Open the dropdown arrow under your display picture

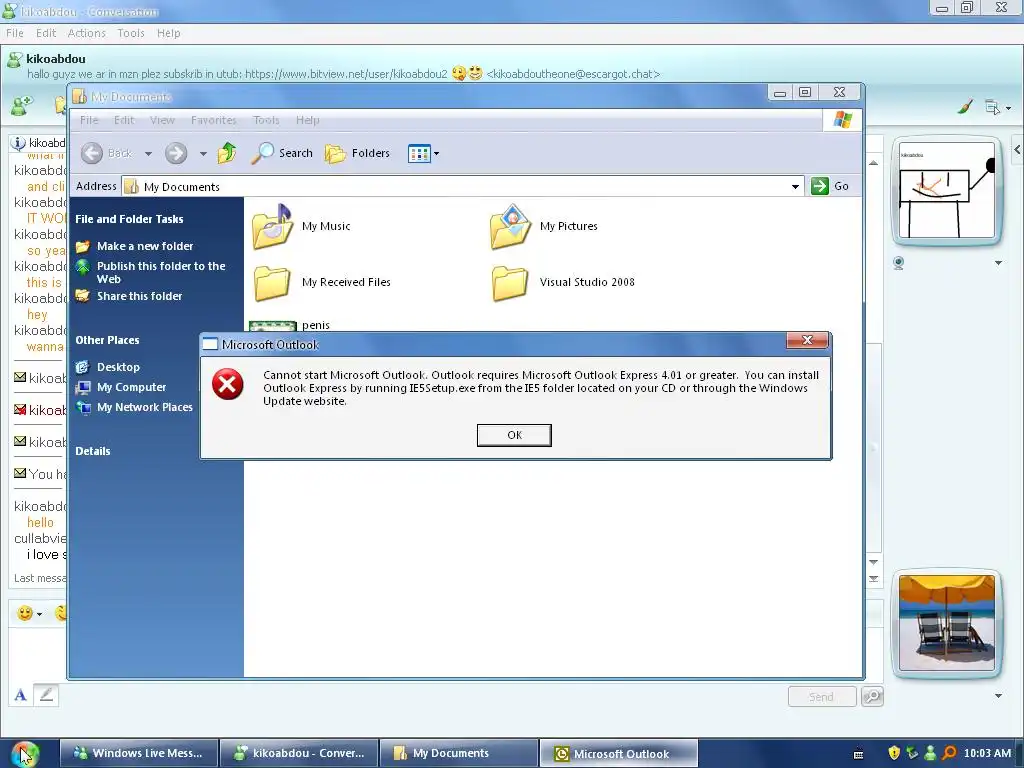coord(998,696)
